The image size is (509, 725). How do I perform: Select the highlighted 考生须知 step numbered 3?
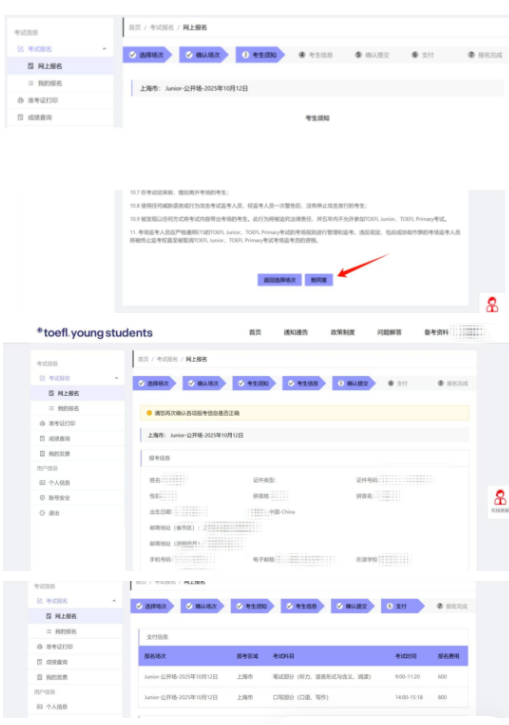[260, 55]
